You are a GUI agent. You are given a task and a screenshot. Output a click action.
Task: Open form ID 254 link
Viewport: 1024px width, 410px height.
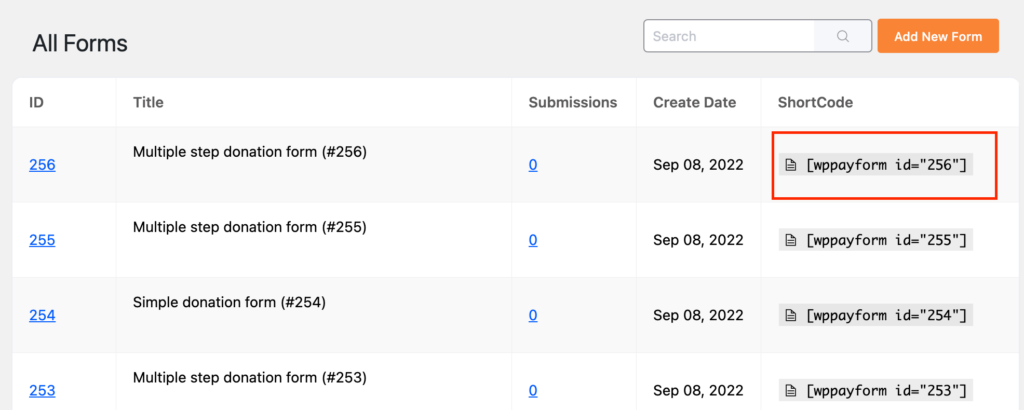tap(42, 316)
